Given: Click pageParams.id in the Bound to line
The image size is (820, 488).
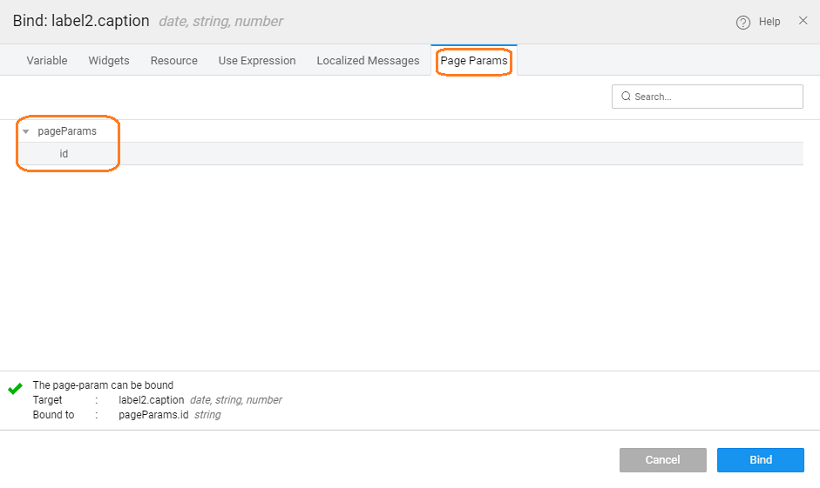Looking at the screenshot, I should point(153,415).
